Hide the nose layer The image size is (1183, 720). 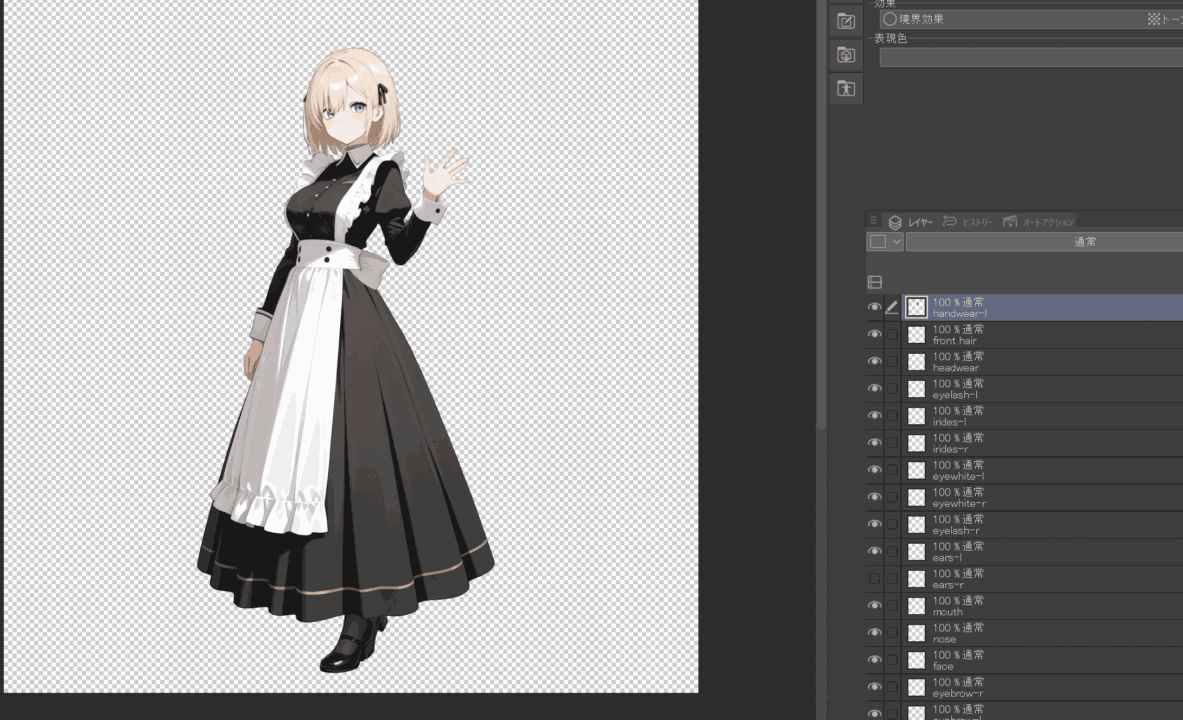(874, 633)
